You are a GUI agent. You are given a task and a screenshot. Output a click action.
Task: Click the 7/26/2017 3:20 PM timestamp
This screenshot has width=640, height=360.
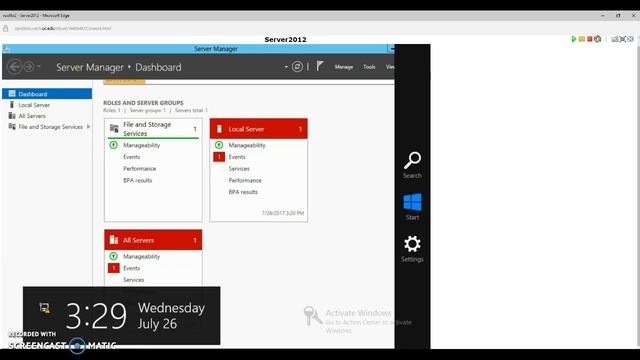point(282,213)
